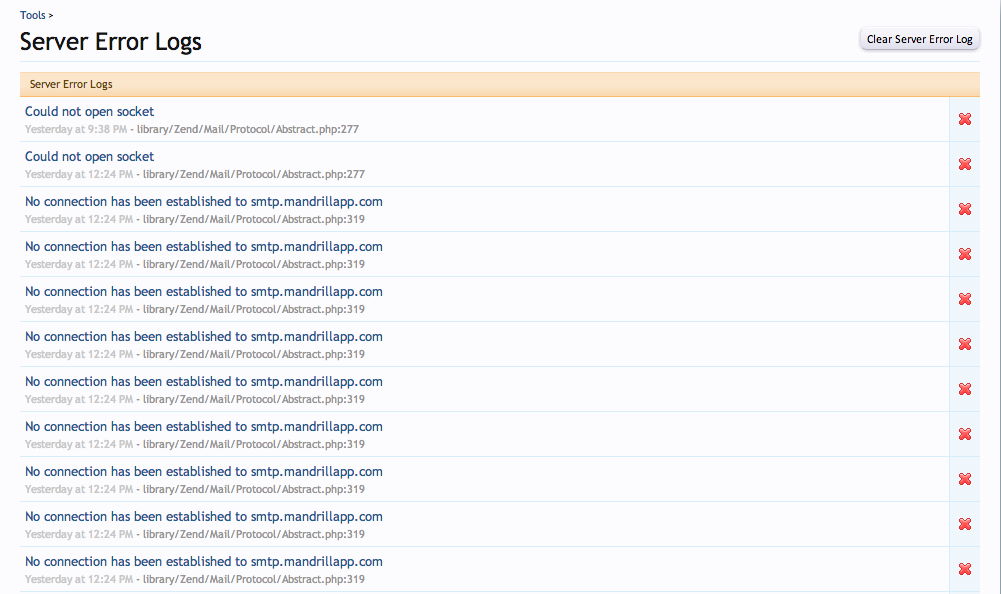Image resolution: width=1001 pixels, height=594 pixels.
Task: Delete the 9:38 PM 'Could not open socket' entry
Action: pos(965,119)
